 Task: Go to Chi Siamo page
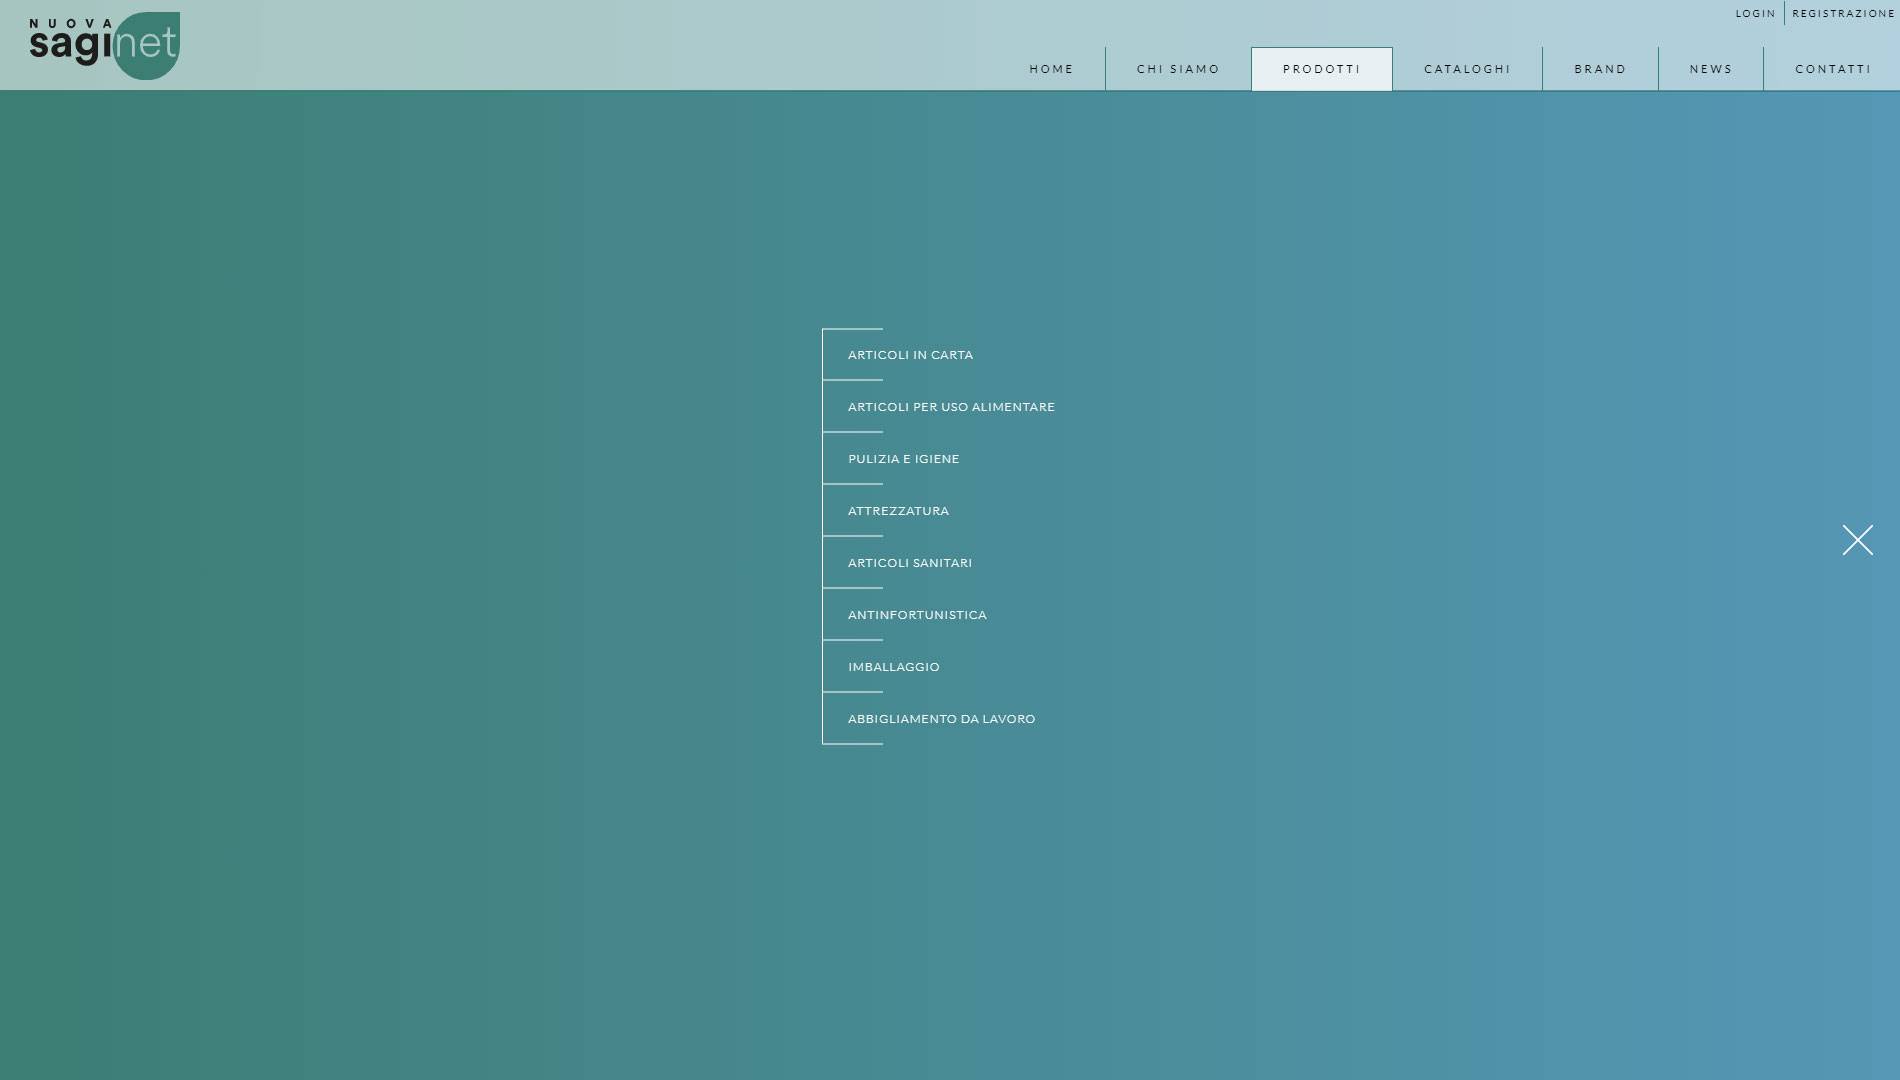point(1178,69)
